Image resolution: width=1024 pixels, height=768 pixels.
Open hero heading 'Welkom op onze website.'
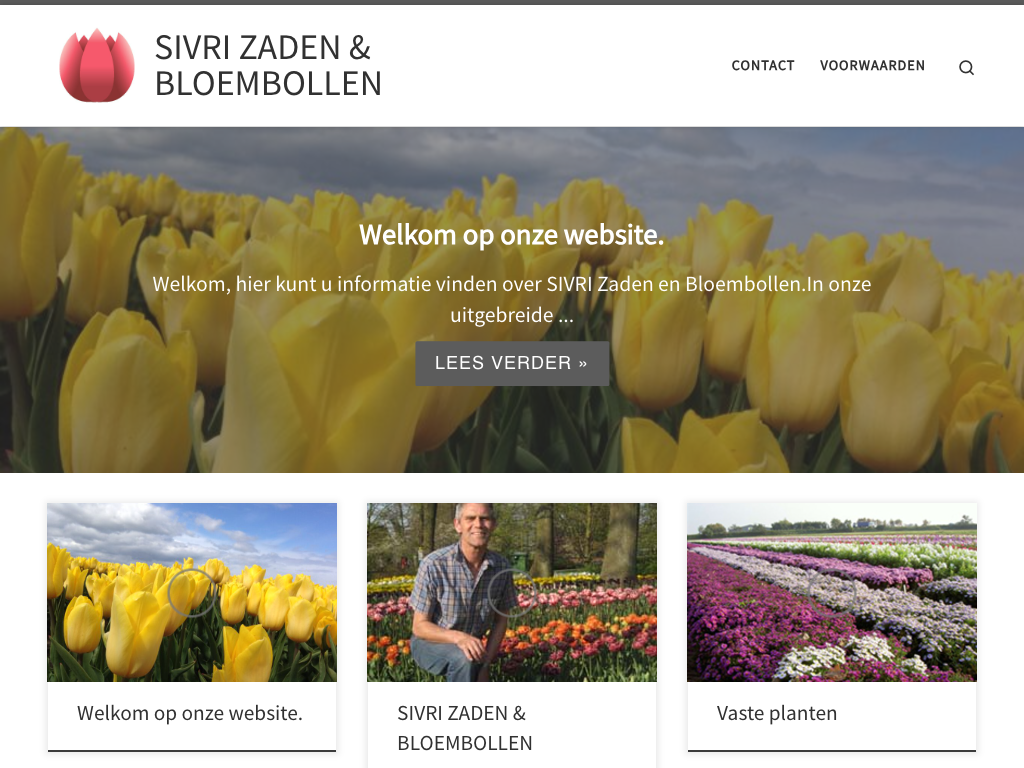(512, 235)
